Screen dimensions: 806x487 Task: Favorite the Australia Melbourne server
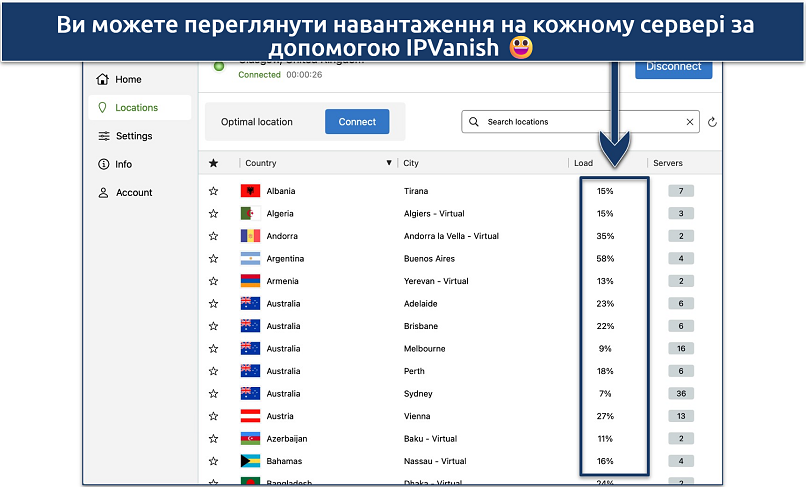point(213,349)
